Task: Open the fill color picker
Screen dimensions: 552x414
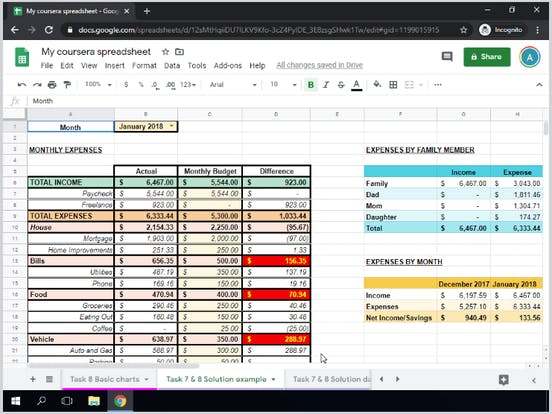Action: point(377,84)
